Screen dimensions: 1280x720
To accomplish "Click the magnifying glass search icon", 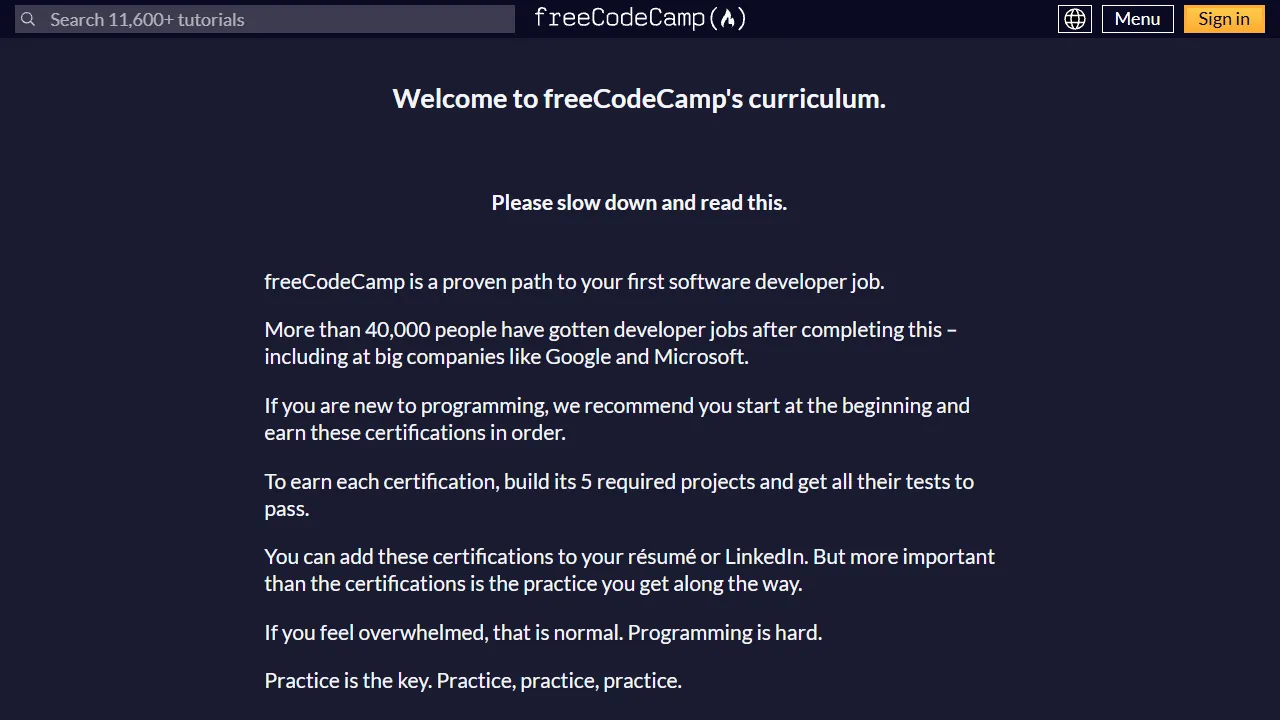I will point(28,19).
